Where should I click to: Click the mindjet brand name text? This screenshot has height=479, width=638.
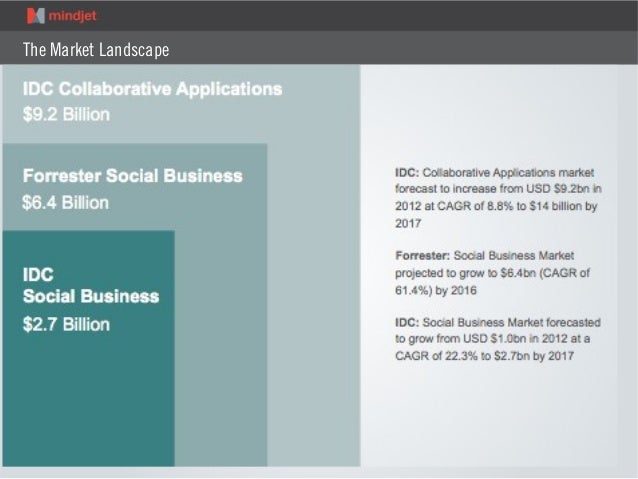72,16
